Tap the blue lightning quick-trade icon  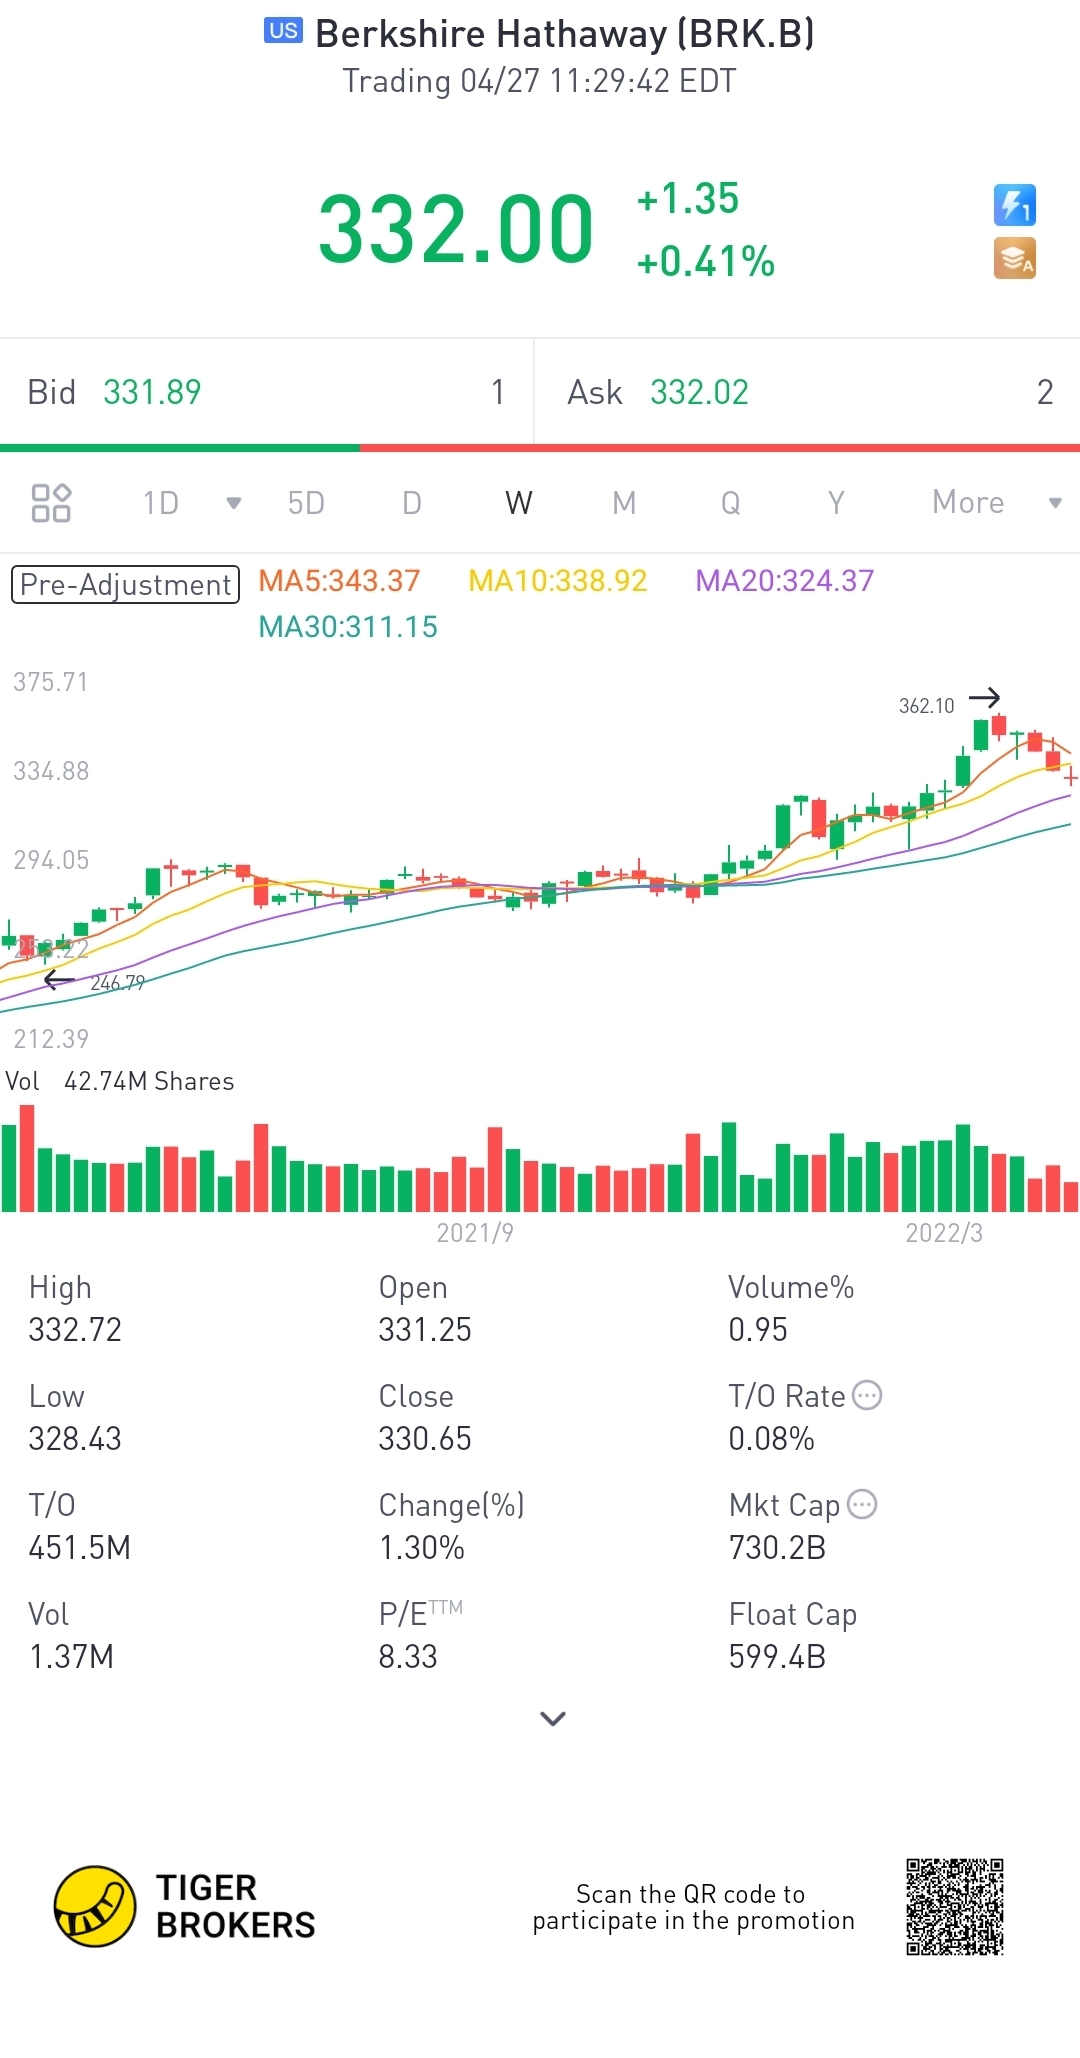click(x=1014, y=205)
